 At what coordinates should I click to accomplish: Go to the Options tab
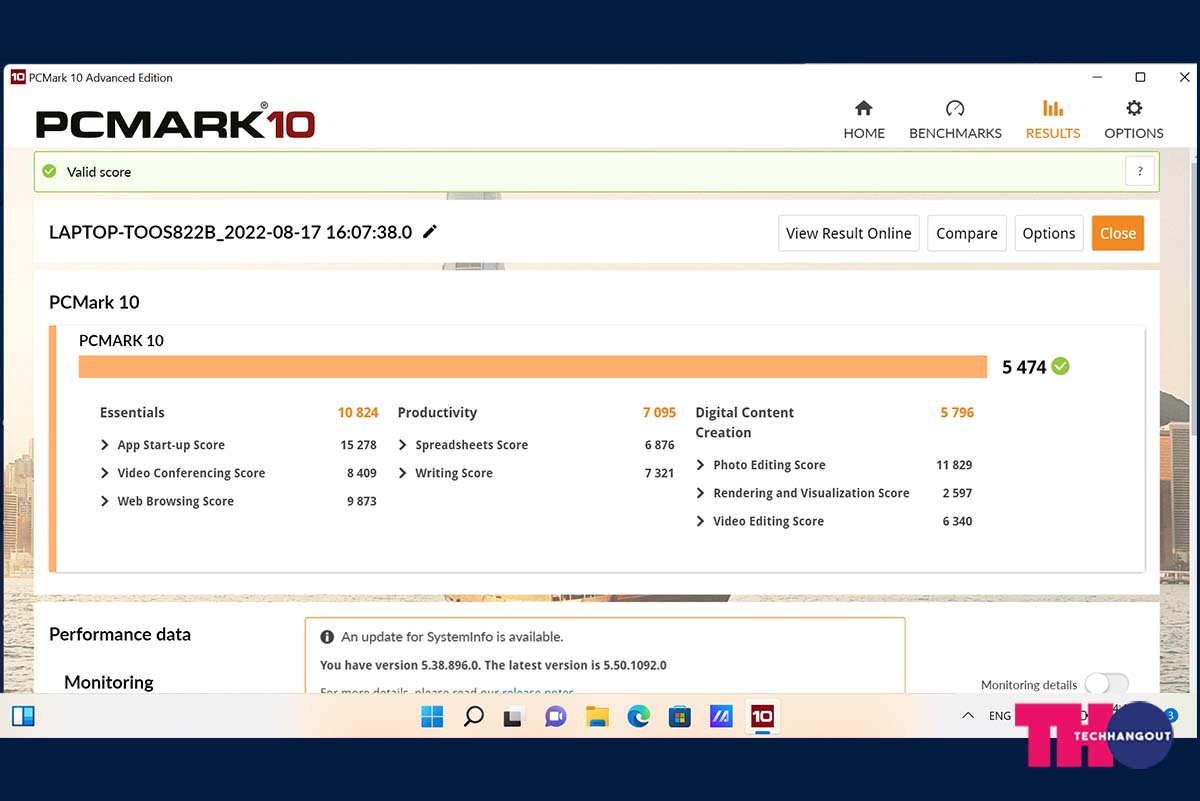(x=1134, y=120)
